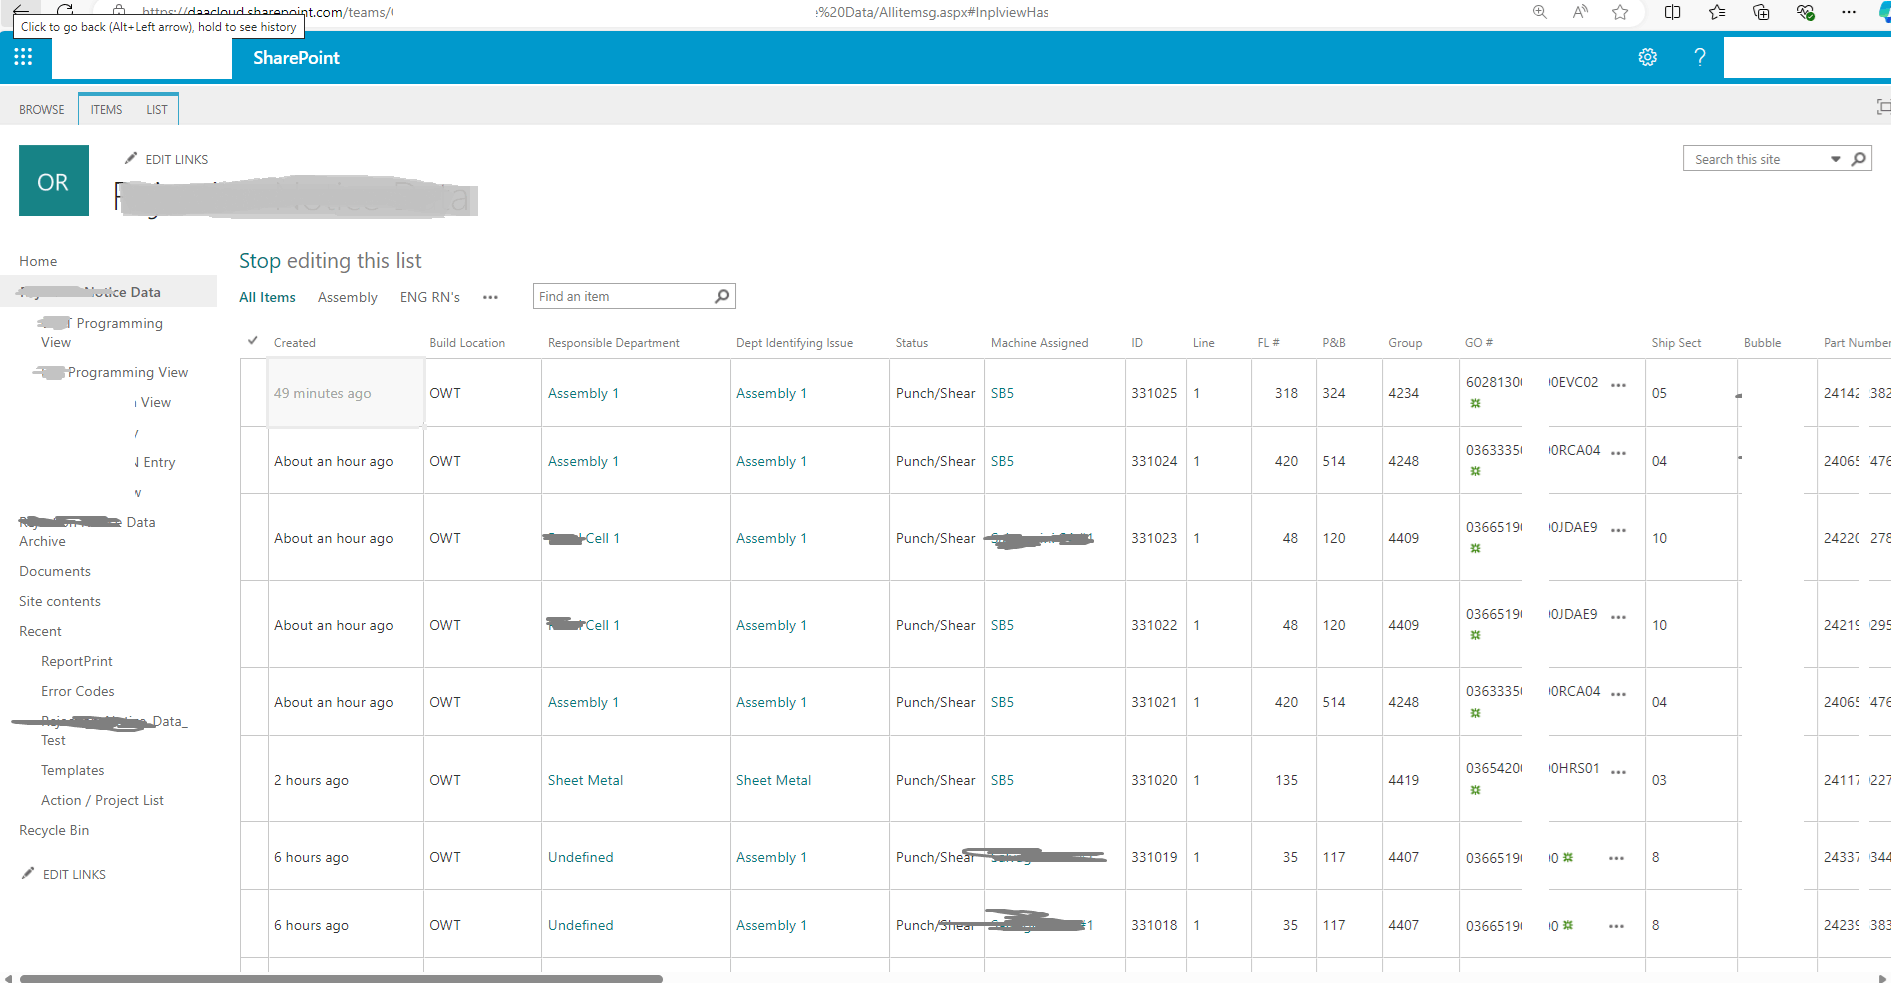This screenshot has height=983, width=1891.
Task: Open the browser split screen icon
Action: [1672, 12]
